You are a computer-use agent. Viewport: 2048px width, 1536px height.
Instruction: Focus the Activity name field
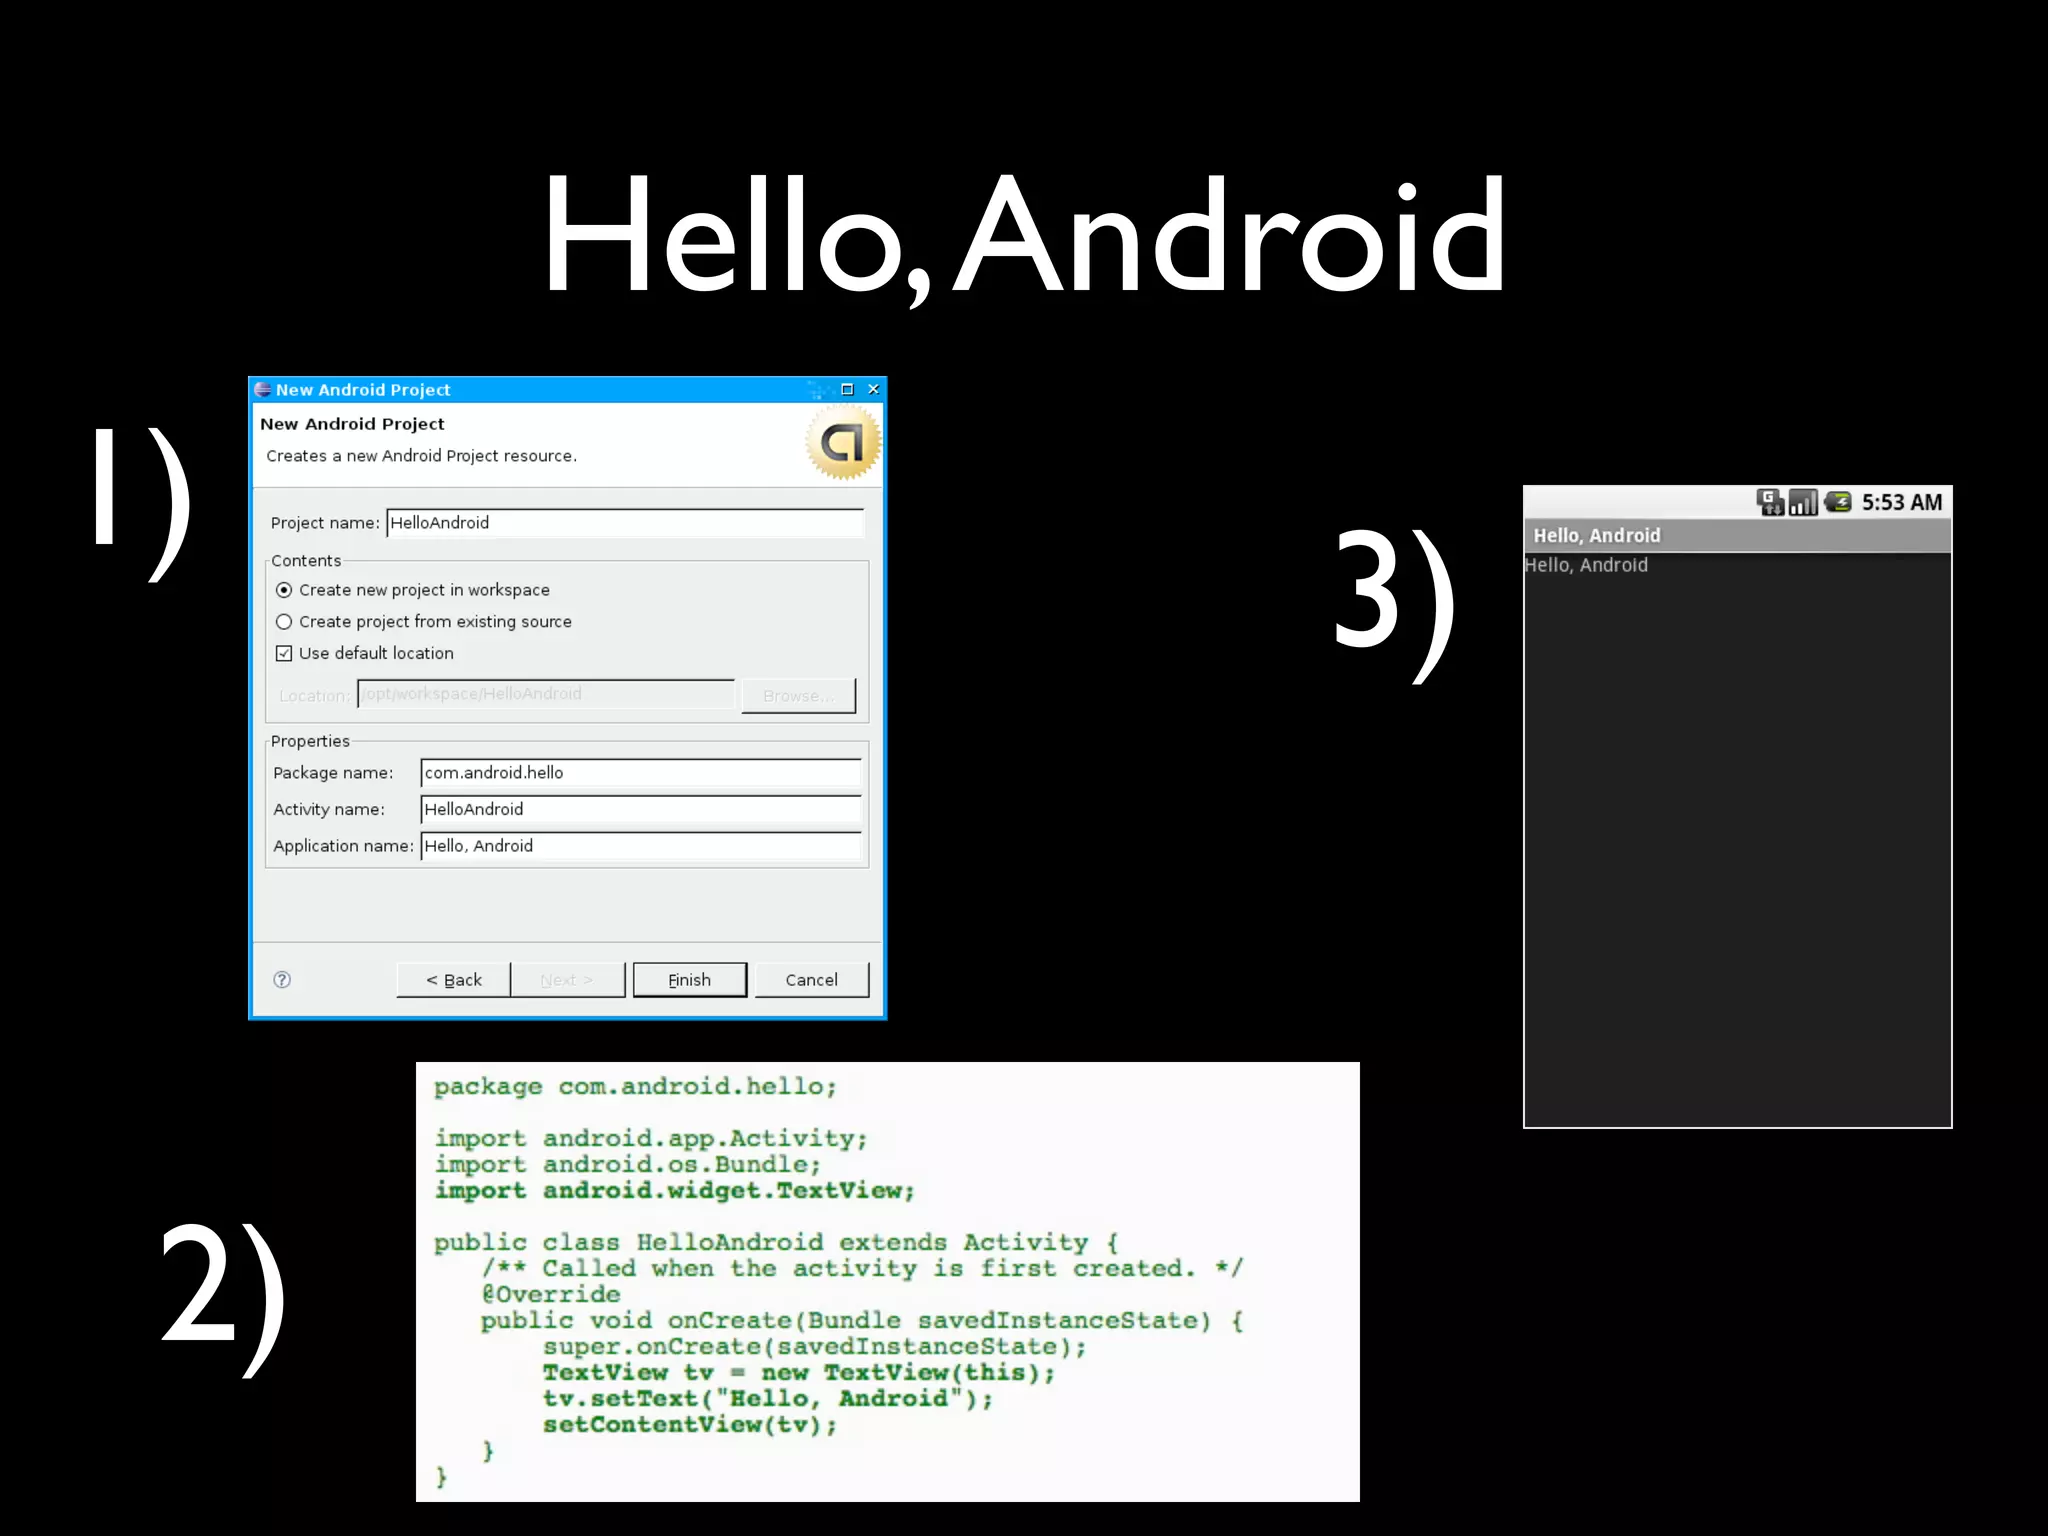coord(640,809)
